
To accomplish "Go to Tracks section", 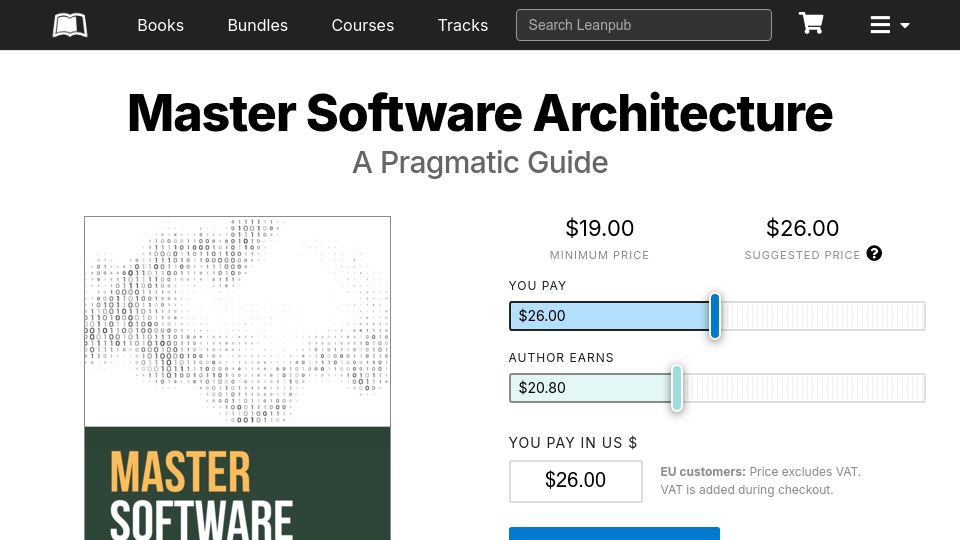I will (463, 25).
